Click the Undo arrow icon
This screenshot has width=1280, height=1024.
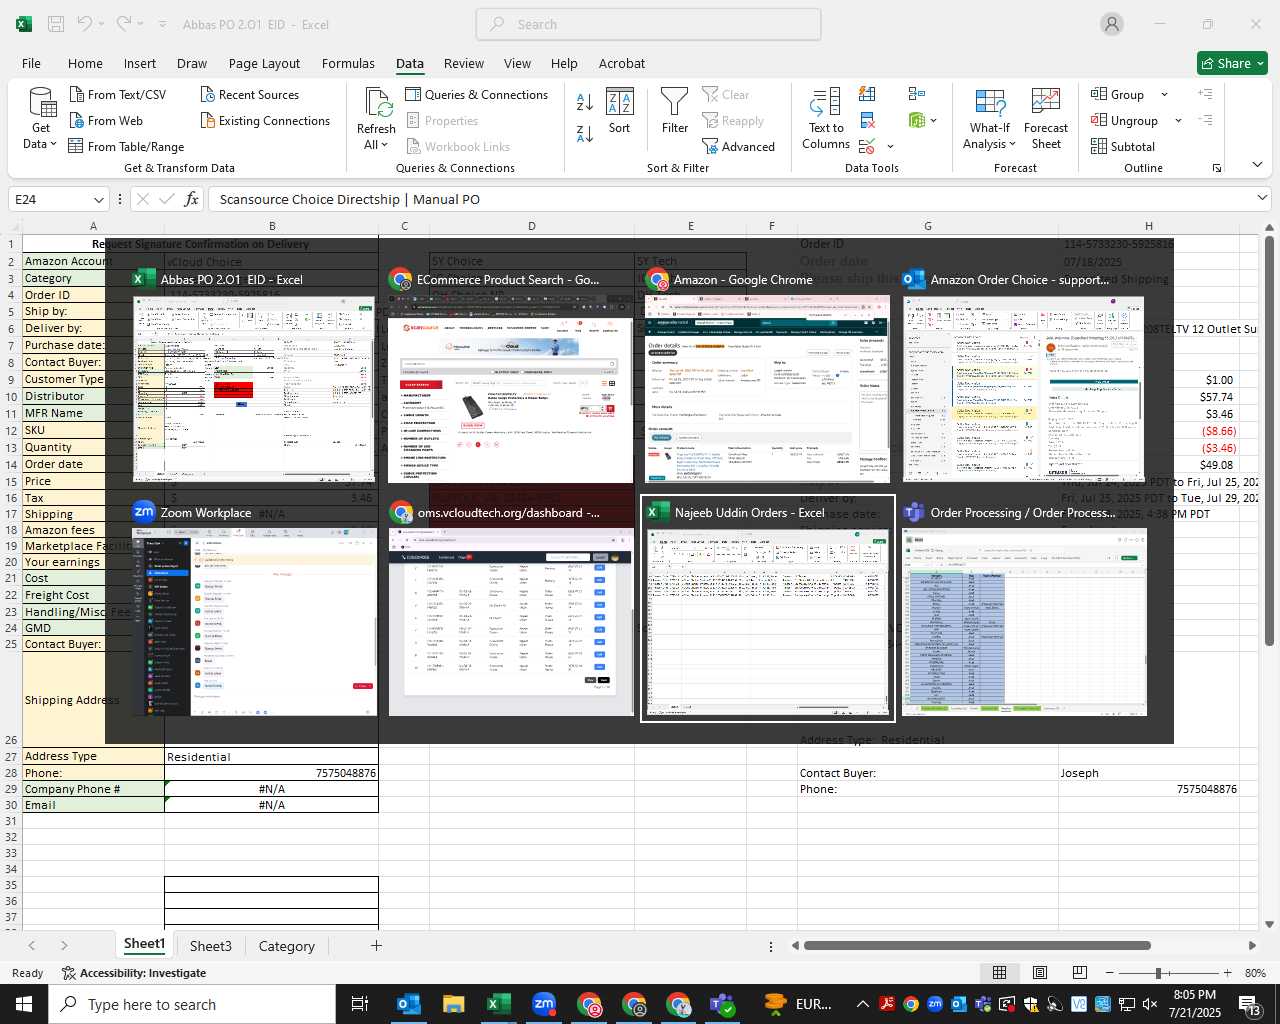[x=85, y=24]
